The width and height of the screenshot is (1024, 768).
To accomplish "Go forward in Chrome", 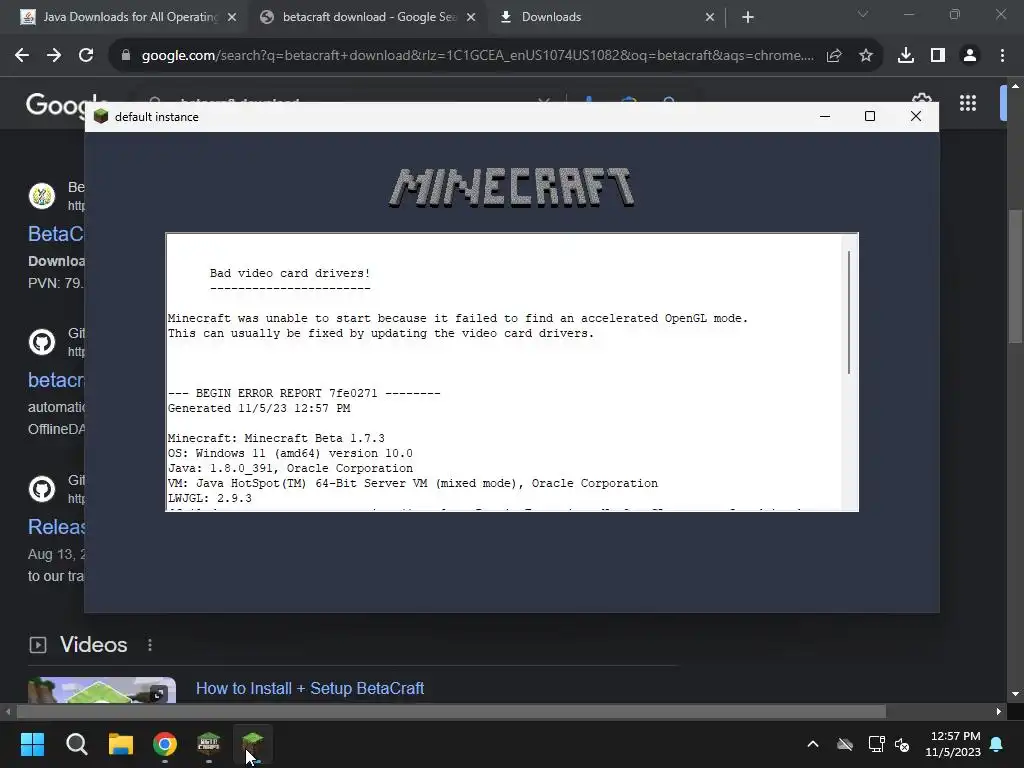I will point(54,56).
